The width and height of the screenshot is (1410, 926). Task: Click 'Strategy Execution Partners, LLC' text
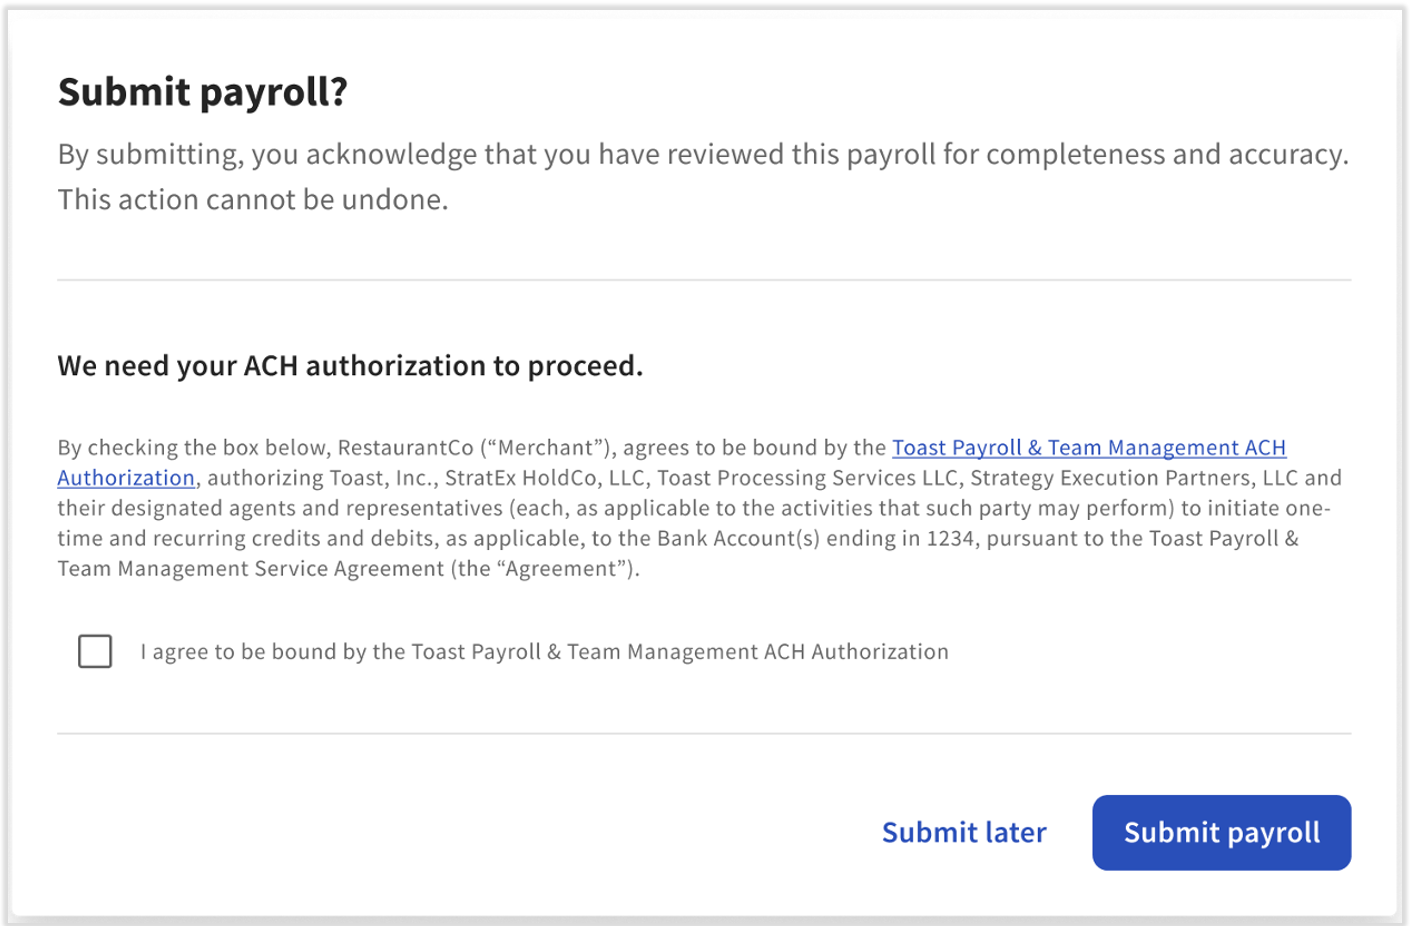click(1133, 478)
